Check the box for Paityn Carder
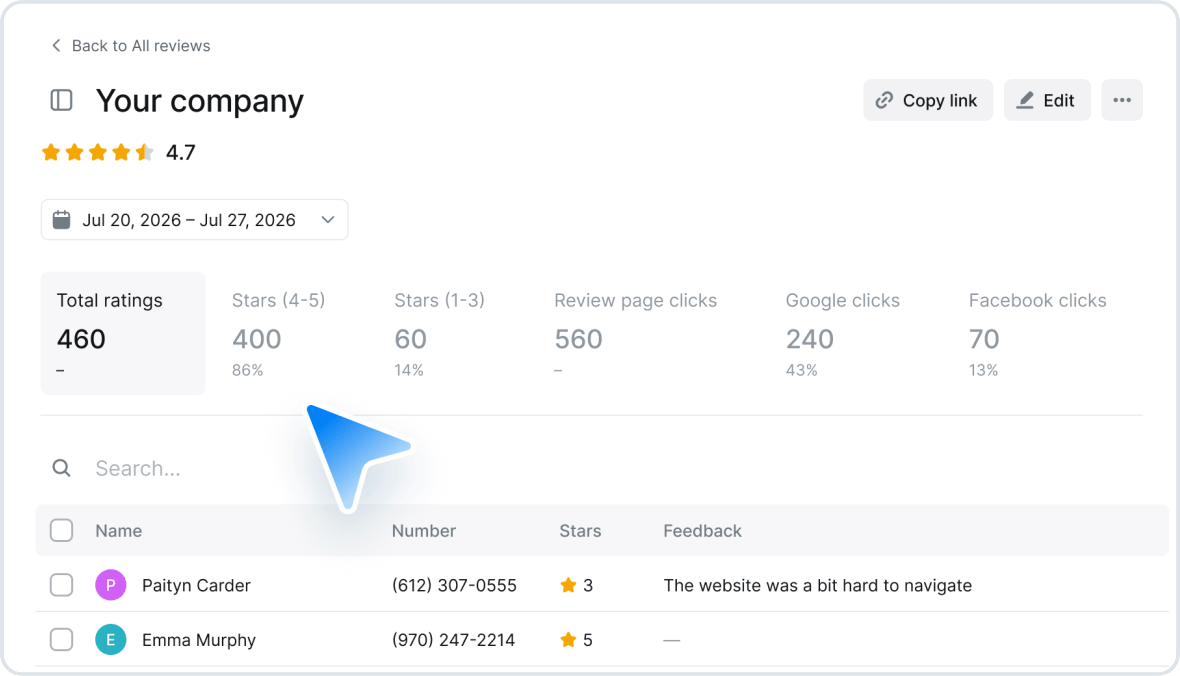 [62, 585]
